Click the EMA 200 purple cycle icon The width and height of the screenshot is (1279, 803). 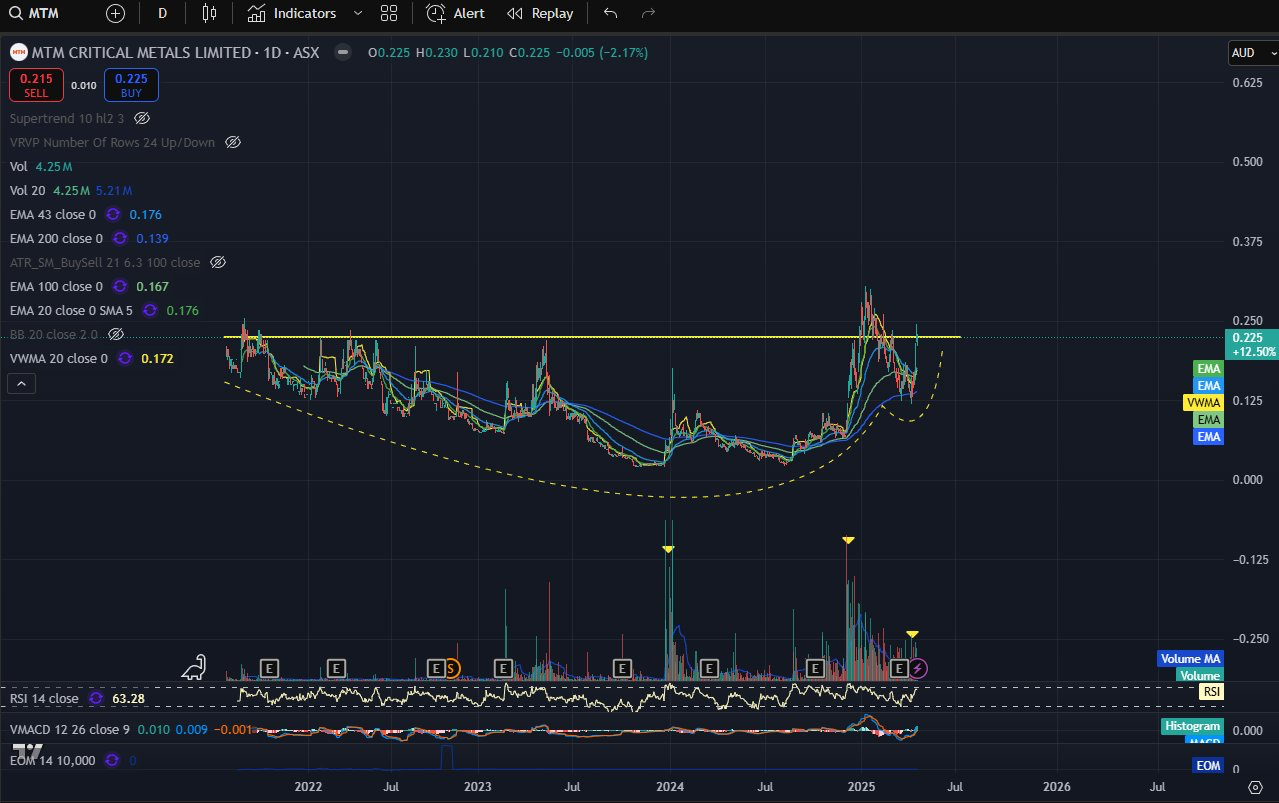tap(120, 238)
